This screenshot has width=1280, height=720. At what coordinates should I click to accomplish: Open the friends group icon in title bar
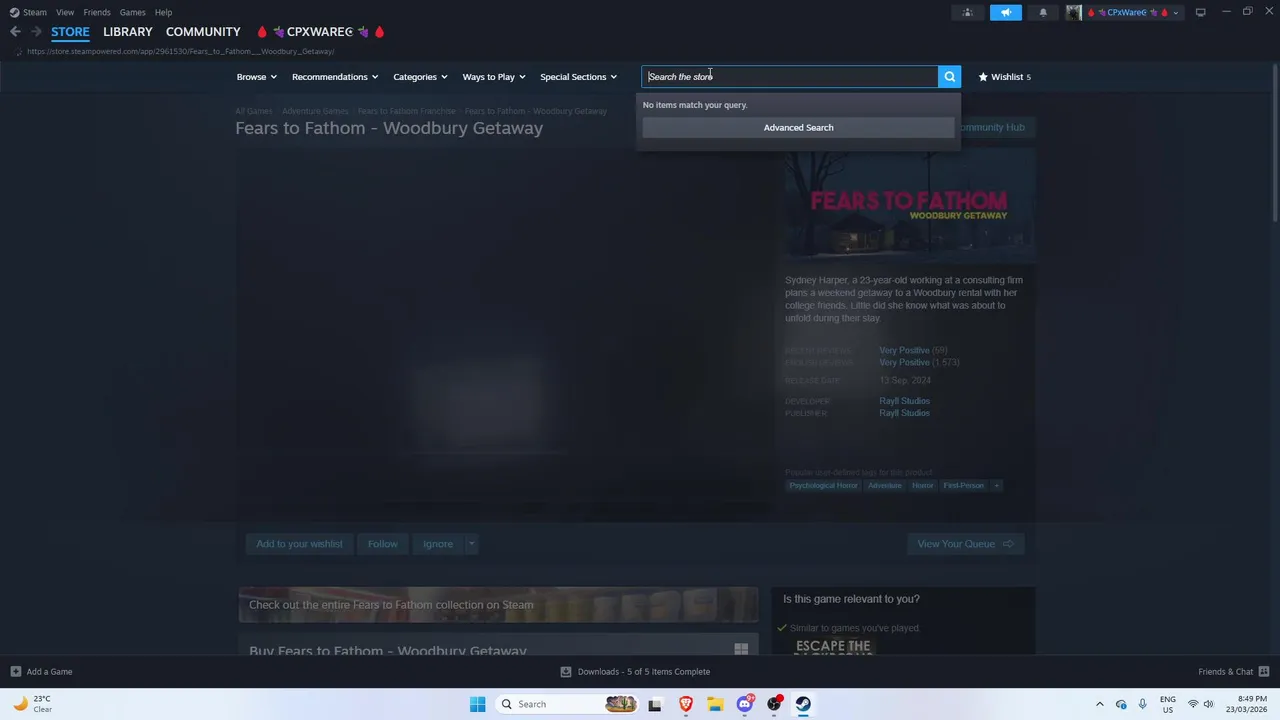point(967,12)
